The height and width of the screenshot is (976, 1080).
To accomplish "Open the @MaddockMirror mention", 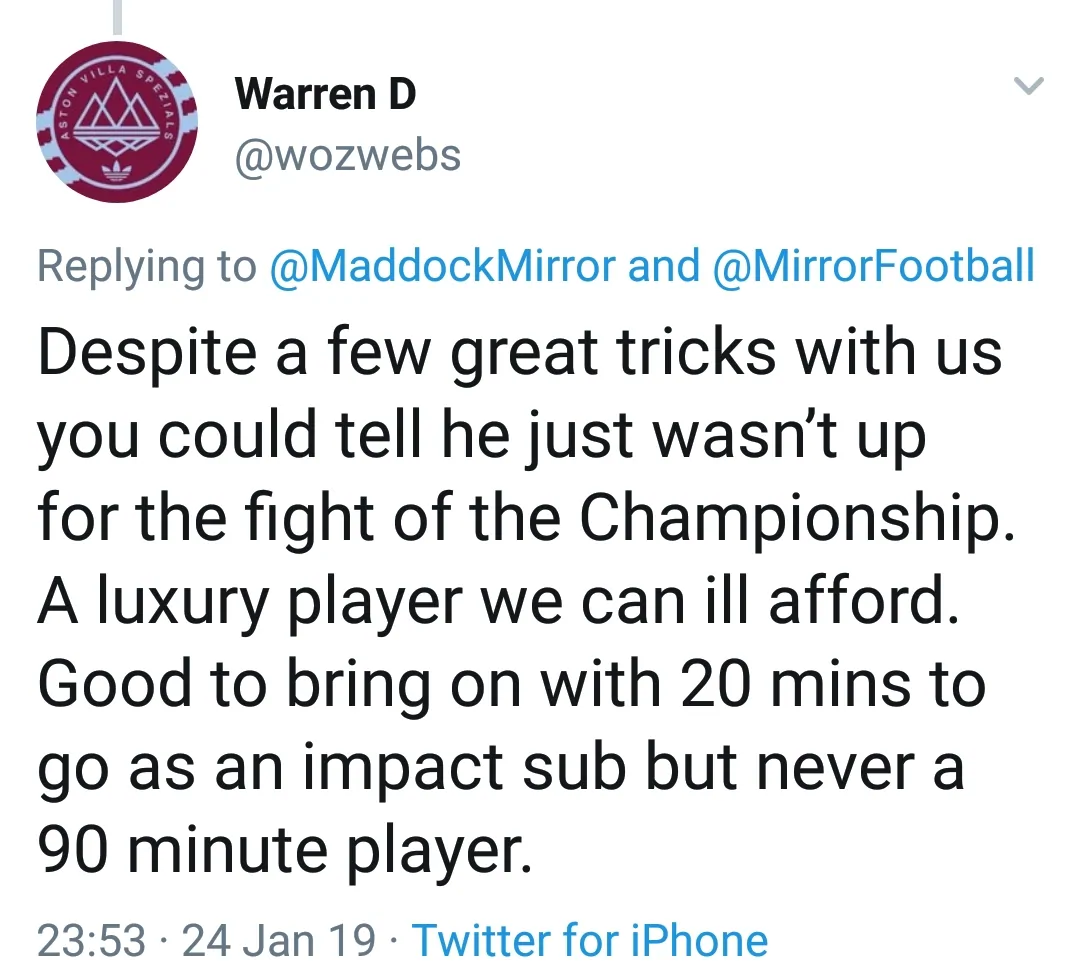I will click(444, 265).
